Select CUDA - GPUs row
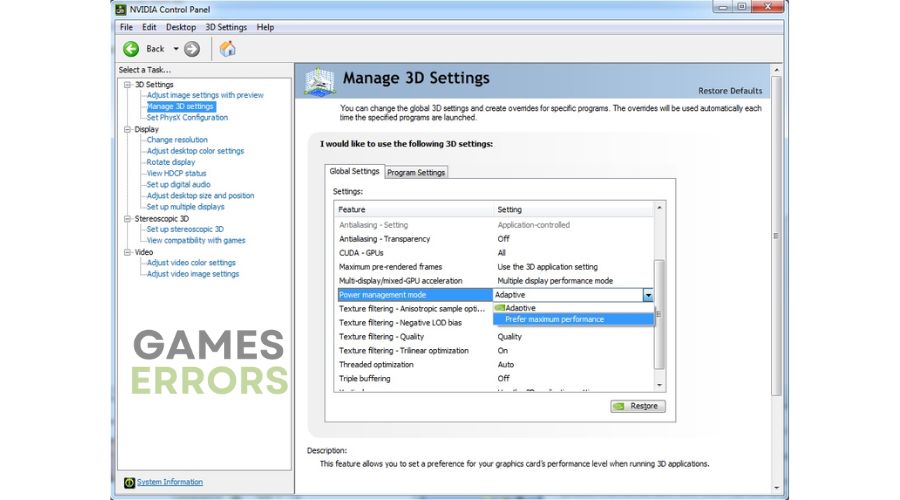The image size is (900, 500). pos(495,253)
